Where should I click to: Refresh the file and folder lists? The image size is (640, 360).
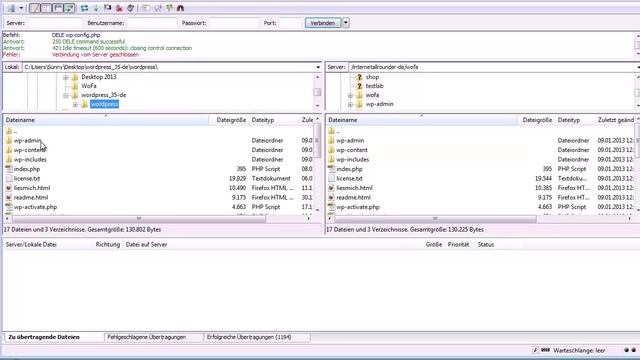84,8
